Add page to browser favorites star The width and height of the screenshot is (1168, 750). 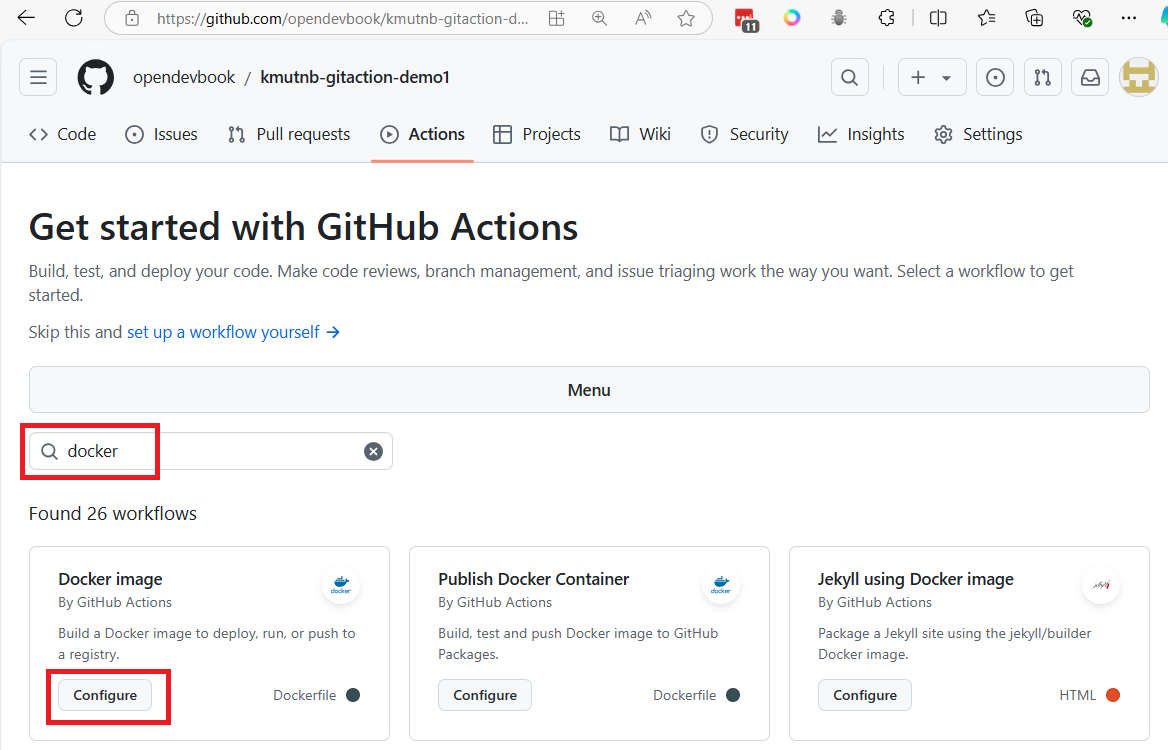click(x=686, y=18)
